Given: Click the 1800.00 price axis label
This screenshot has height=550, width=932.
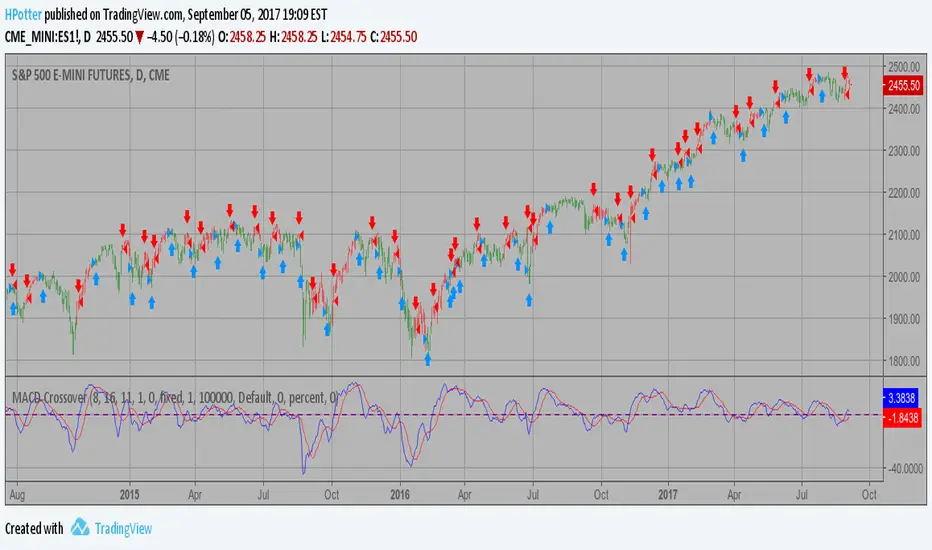Looking at the screenshot, I should [904, 361].
